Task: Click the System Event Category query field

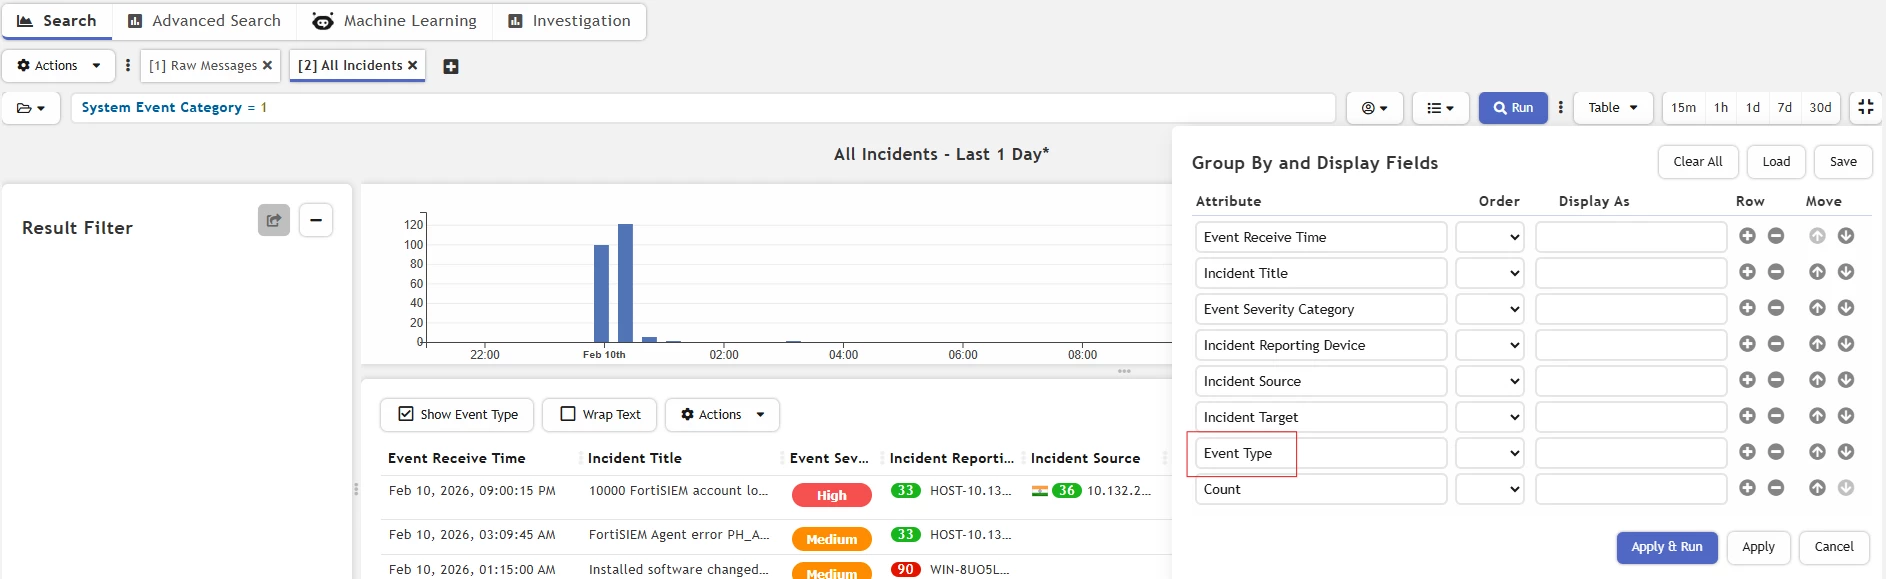Action: (x=703, y=107)
